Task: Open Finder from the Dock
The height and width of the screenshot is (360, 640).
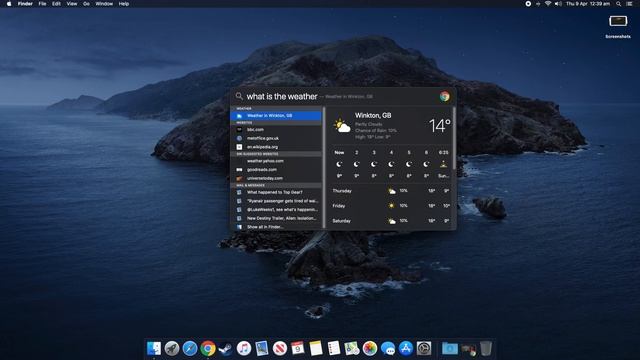Action: 154,349
